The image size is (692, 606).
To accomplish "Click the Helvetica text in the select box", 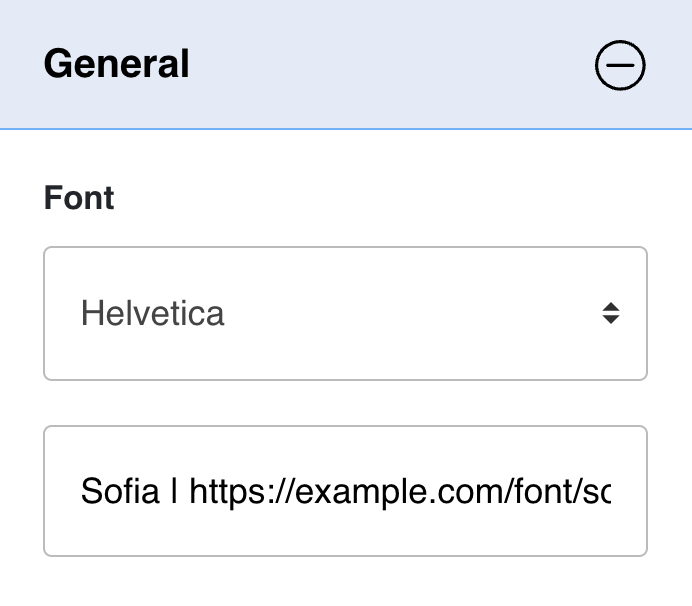I will pos(153,313).
